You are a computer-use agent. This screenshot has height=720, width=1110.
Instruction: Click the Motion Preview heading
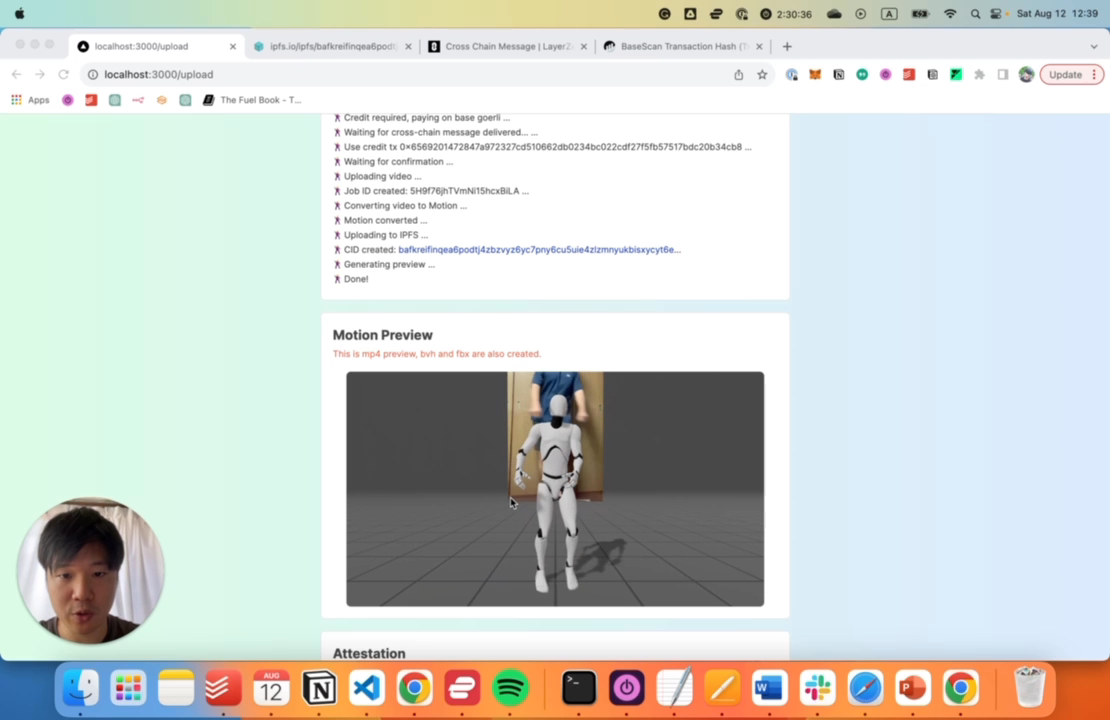tap(382, 335)
